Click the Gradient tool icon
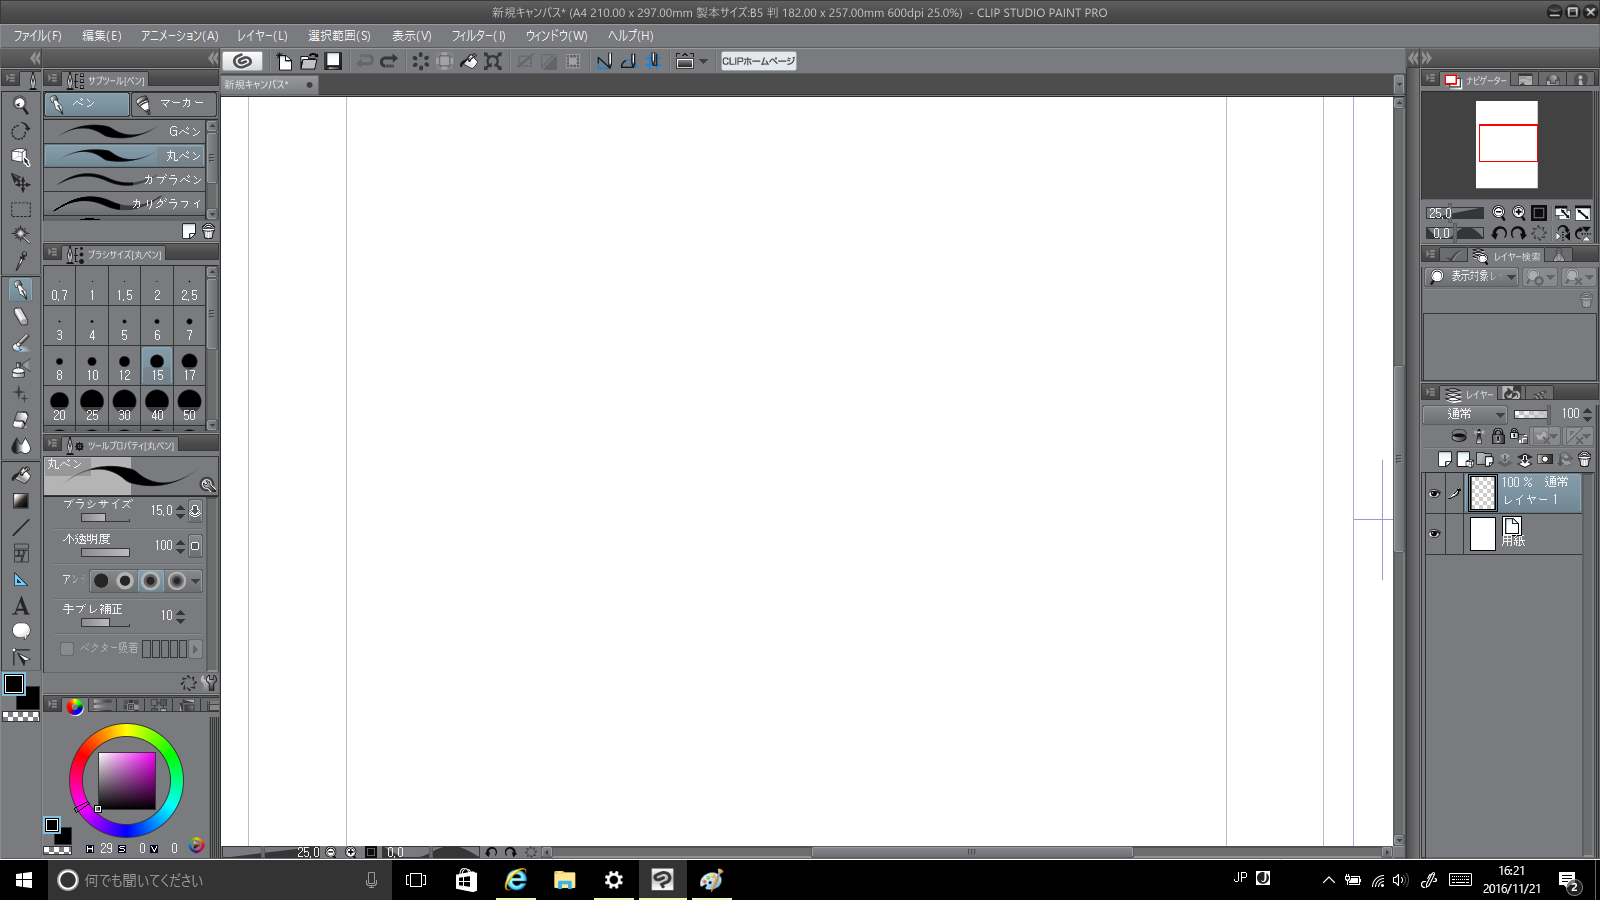The width and height of the screenshot is (1600, 900). [20, 501]
